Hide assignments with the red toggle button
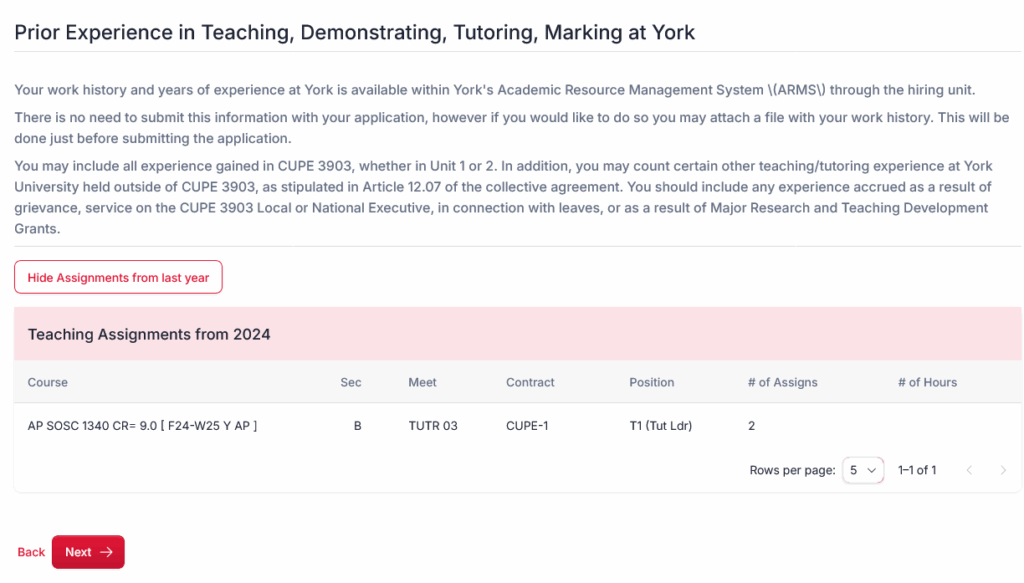This screenshot has width=1024, height=583. click(118, 277)
